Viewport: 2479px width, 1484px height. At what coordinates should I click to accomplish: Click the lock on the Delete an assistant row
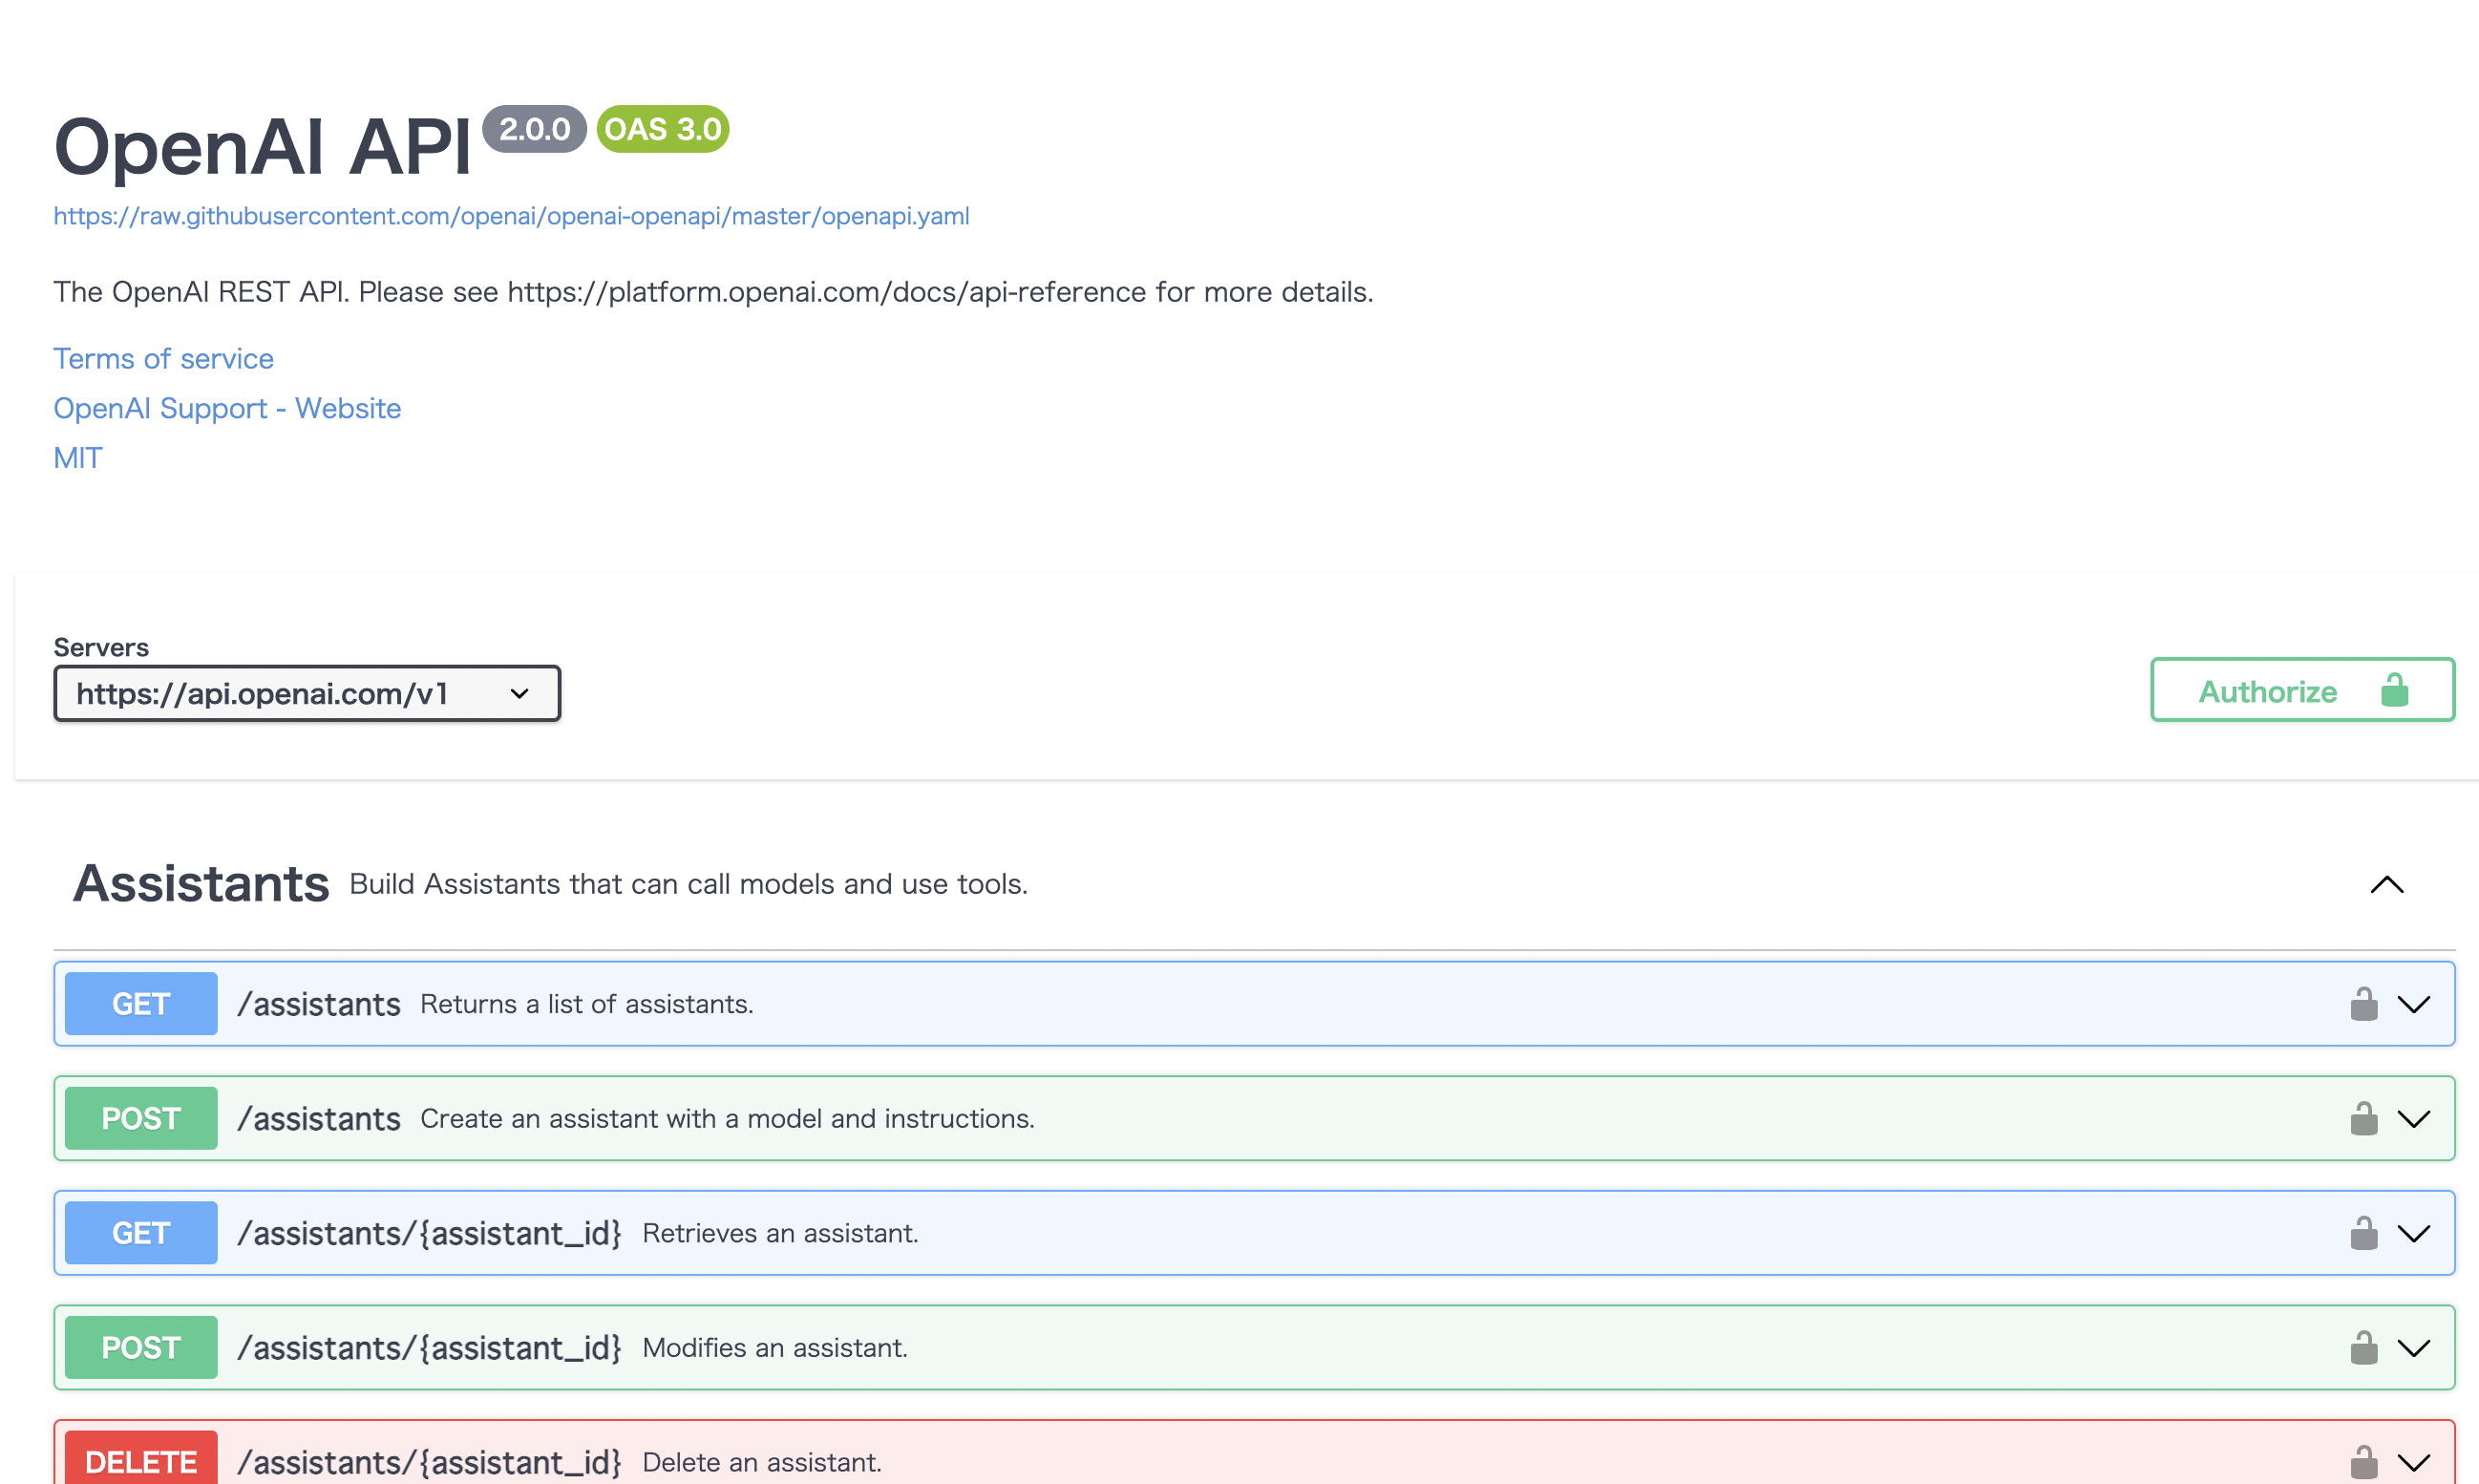click(2363, 1462)
